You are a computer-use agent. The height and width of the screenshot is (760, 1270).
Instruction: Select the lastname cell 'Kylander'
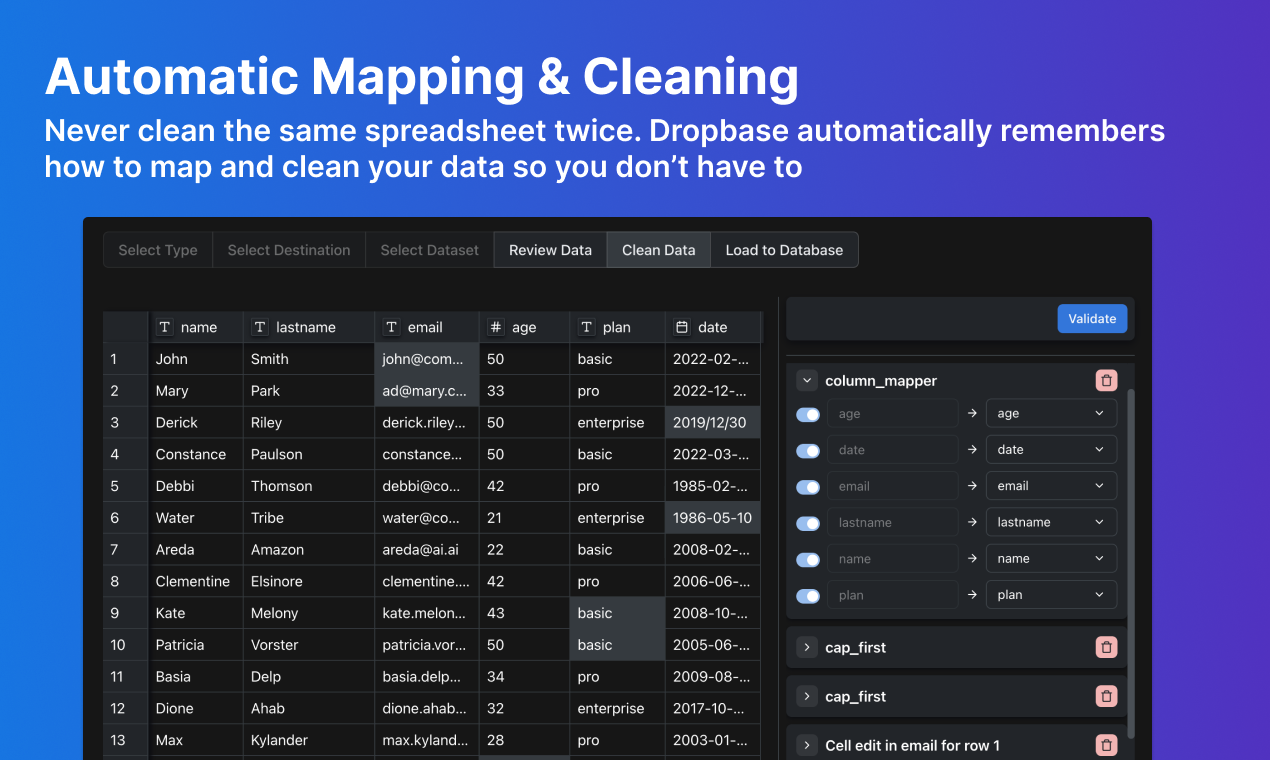point(309,740)
